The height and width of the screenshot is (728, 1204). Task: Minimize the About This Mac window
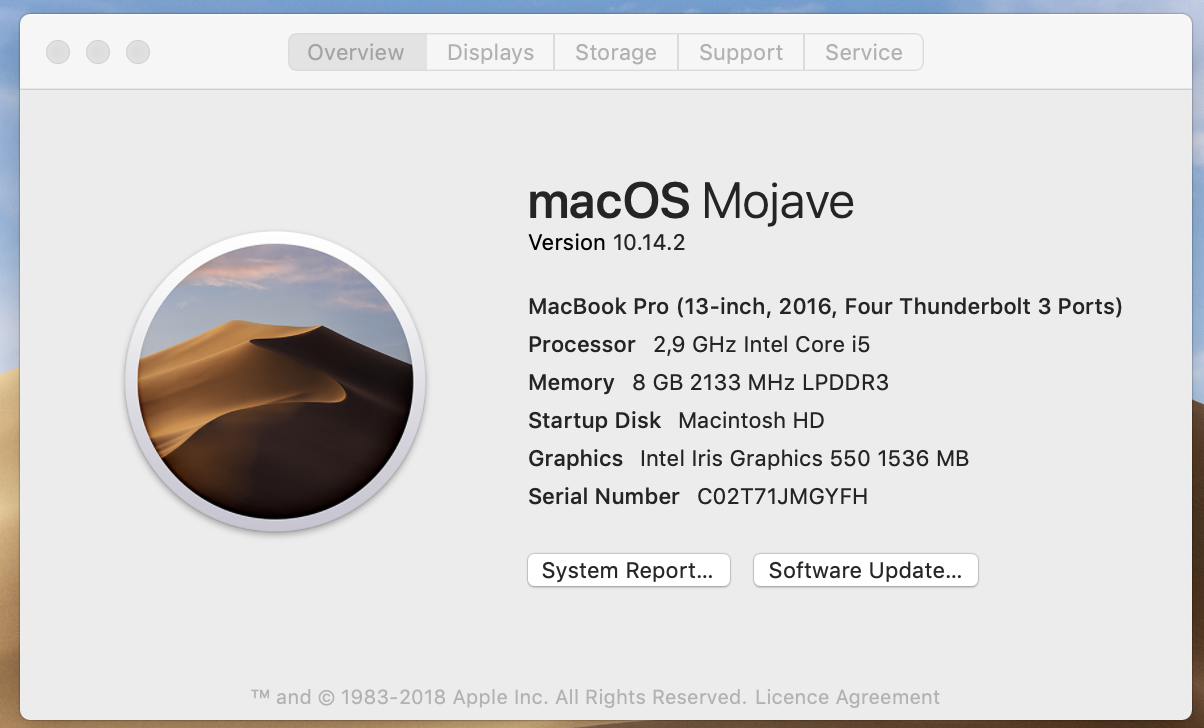97,52
